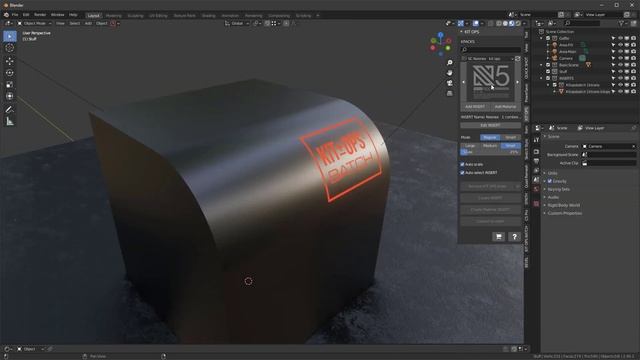
Task: Switch perspective/orthographic grid icon
Action: [449, 93]
